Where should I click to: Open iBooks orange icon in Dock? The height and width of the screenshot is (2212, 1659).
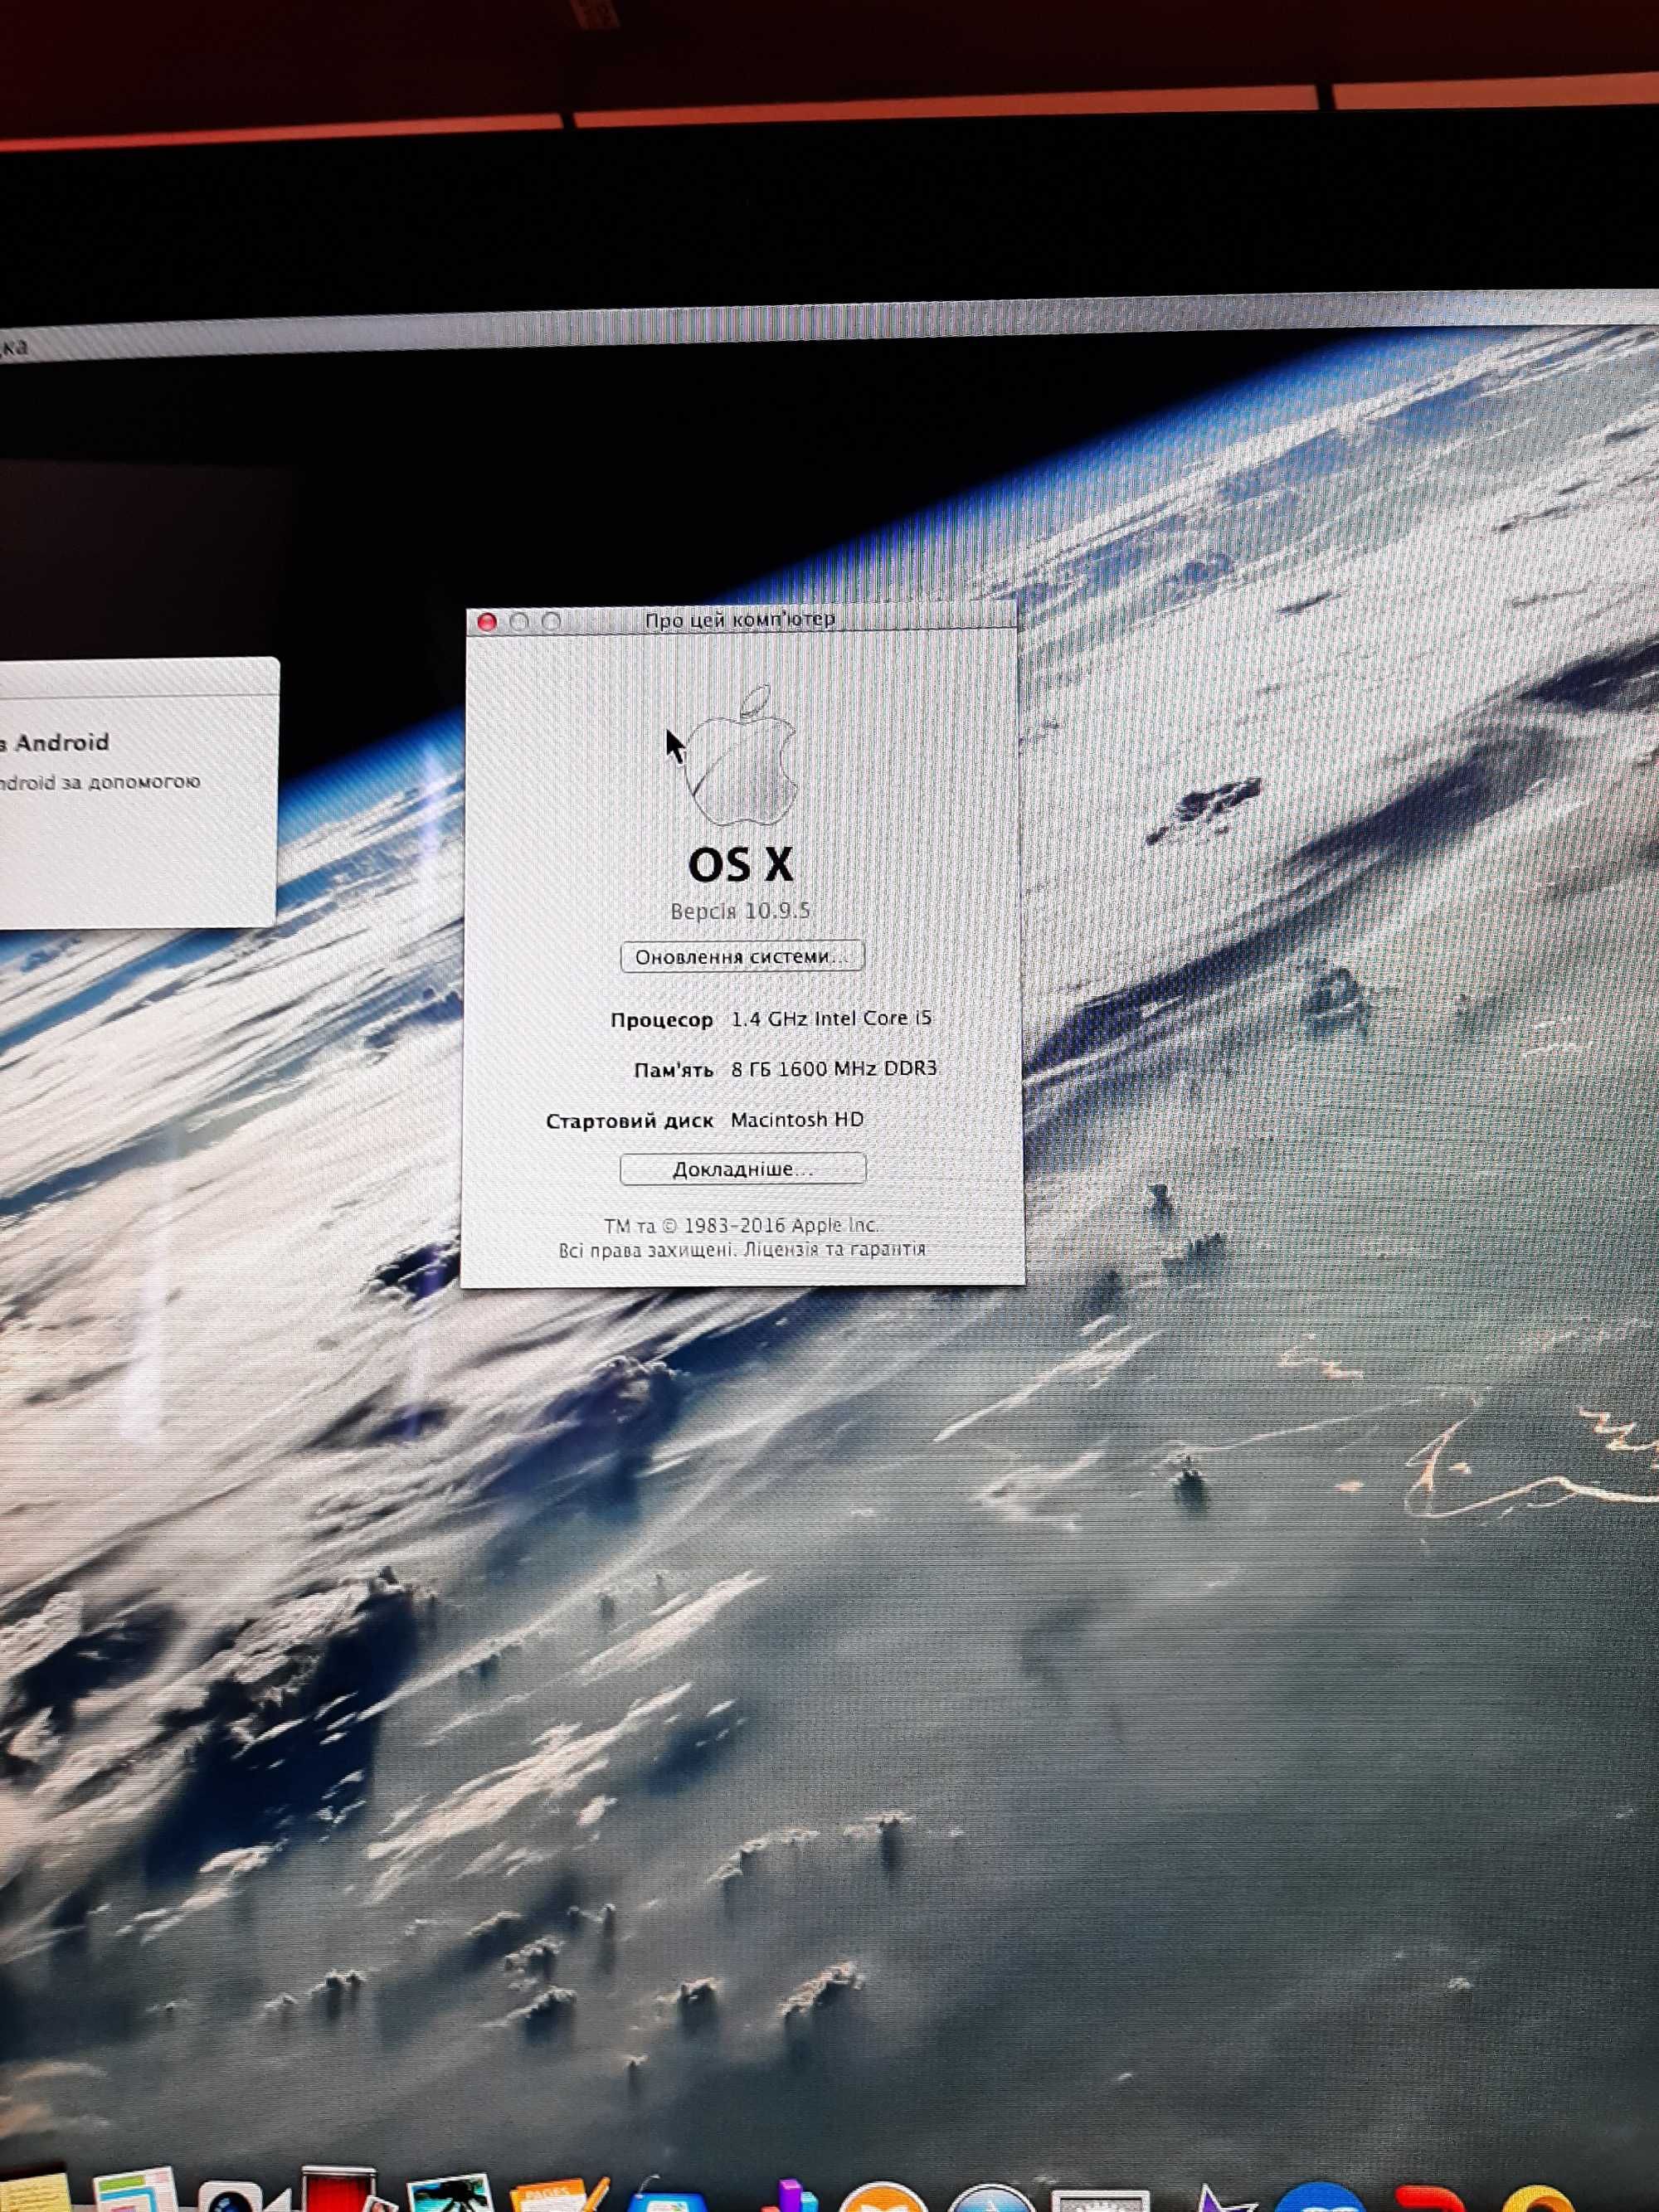883,2198
